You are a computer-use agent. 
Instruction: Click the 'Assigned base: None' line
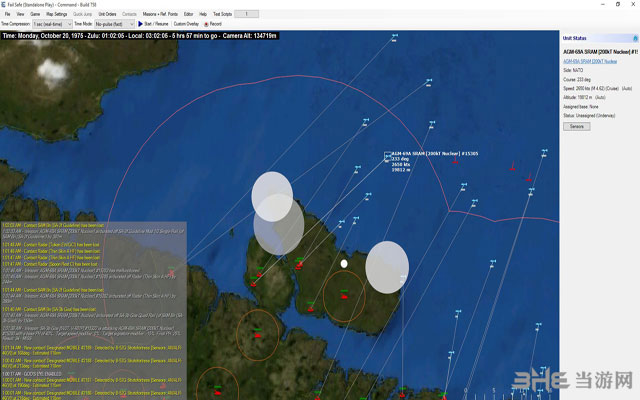coord(581,107)
